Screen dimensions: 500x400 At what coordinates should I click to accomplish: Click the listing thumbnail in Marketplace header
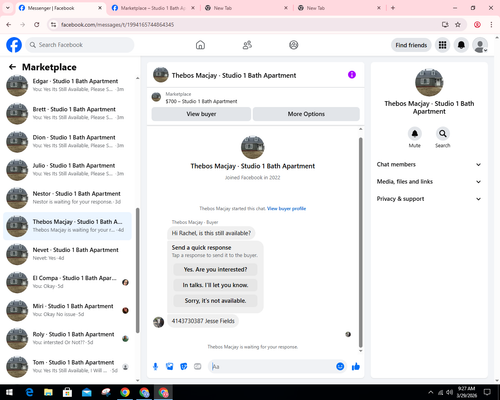point(156,97)
